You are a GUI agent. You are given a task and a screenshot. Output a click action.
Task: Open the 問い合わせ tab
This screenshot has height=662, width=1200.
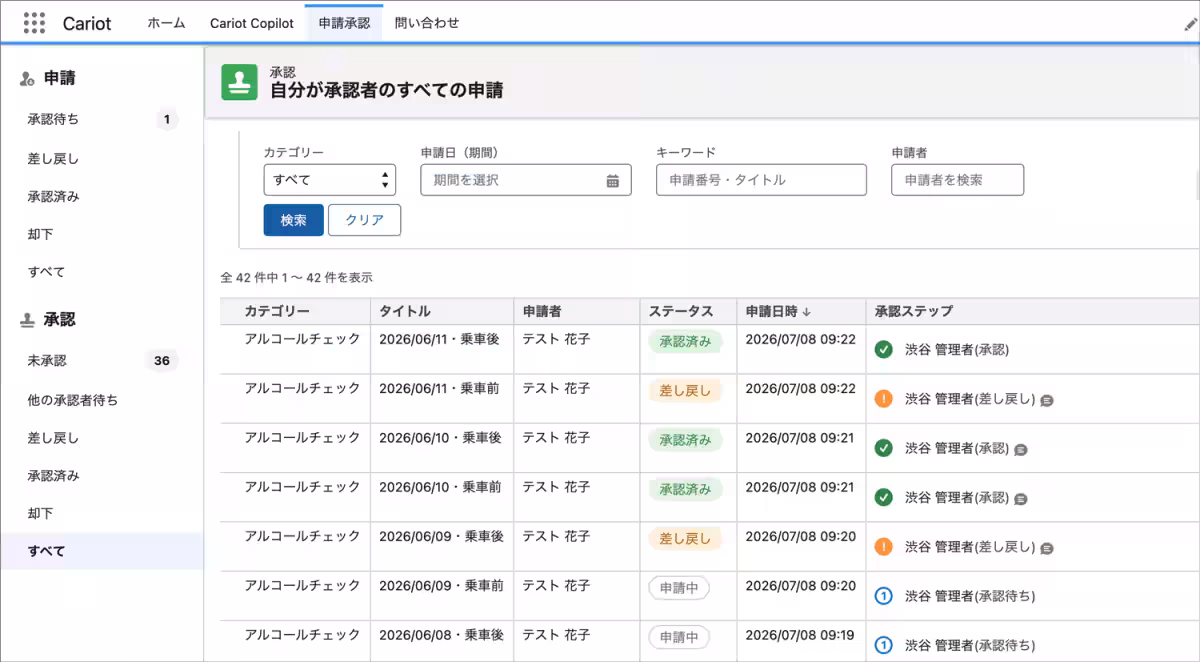point(427,23)
